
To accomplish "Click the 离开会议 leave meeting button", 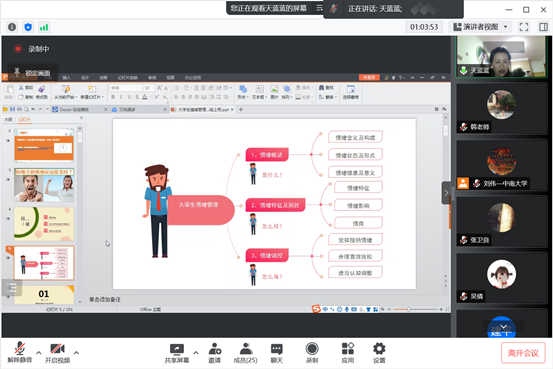I will pos(523,353).
